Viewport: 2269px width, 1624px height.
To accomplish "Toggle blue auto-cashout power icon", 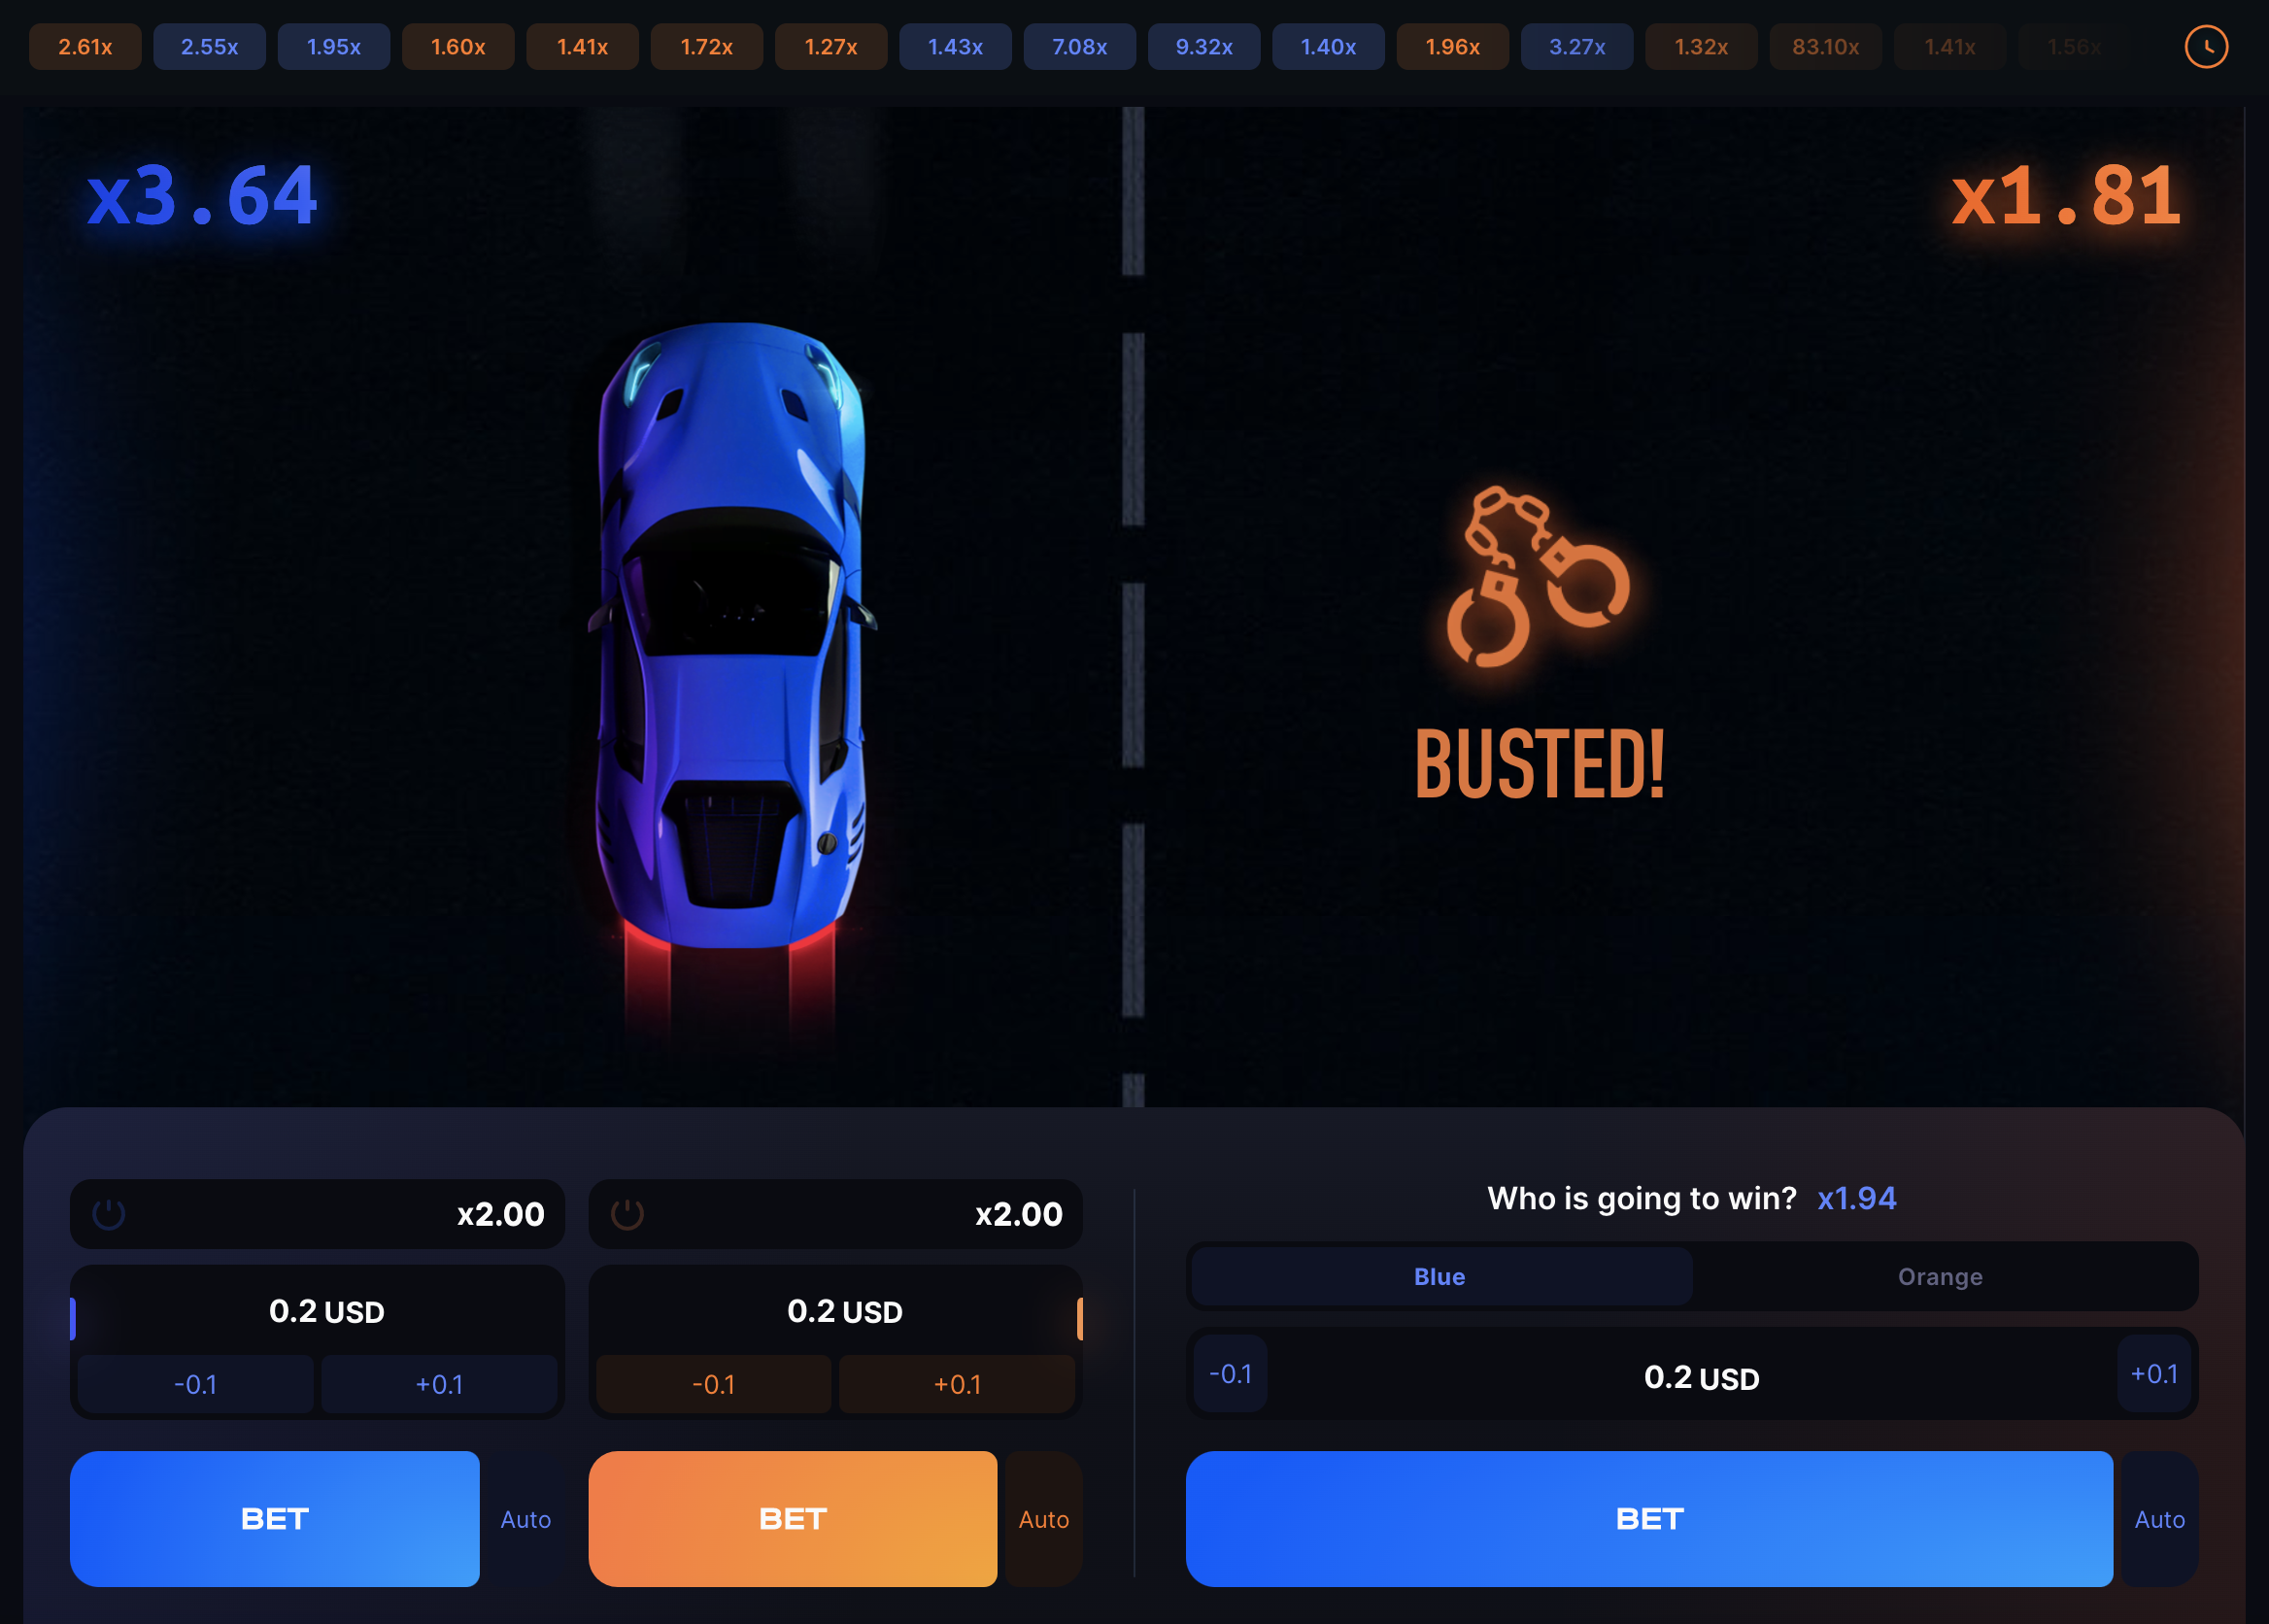I will point(109,1214).
